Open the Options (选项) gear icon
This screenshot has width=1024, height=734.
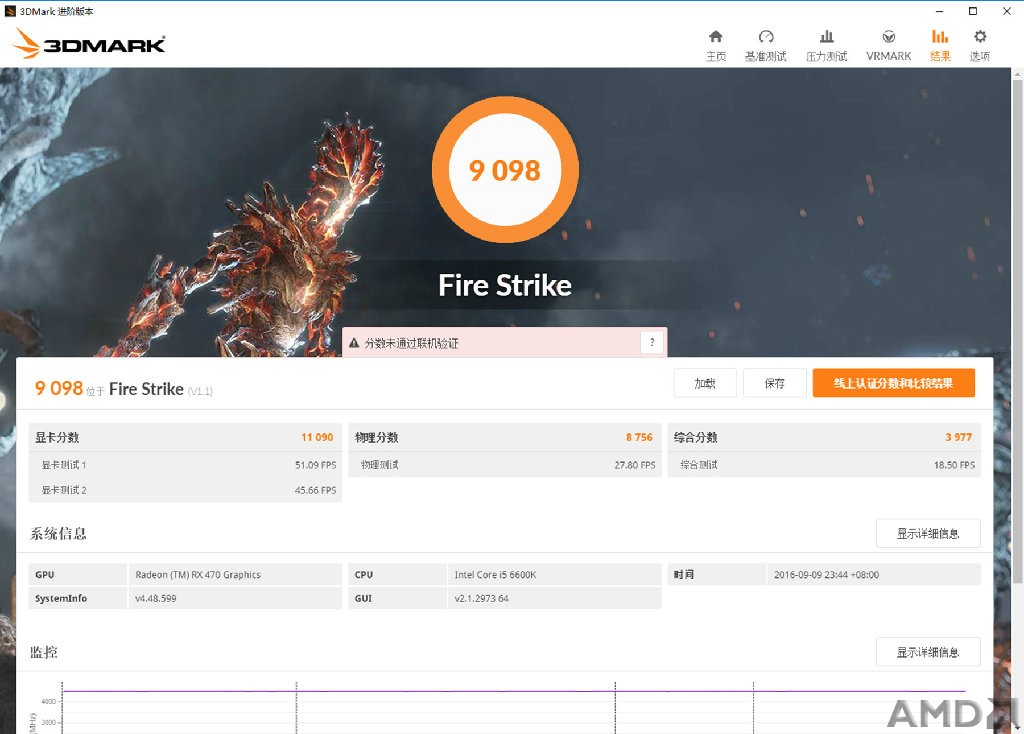[980, 37]
